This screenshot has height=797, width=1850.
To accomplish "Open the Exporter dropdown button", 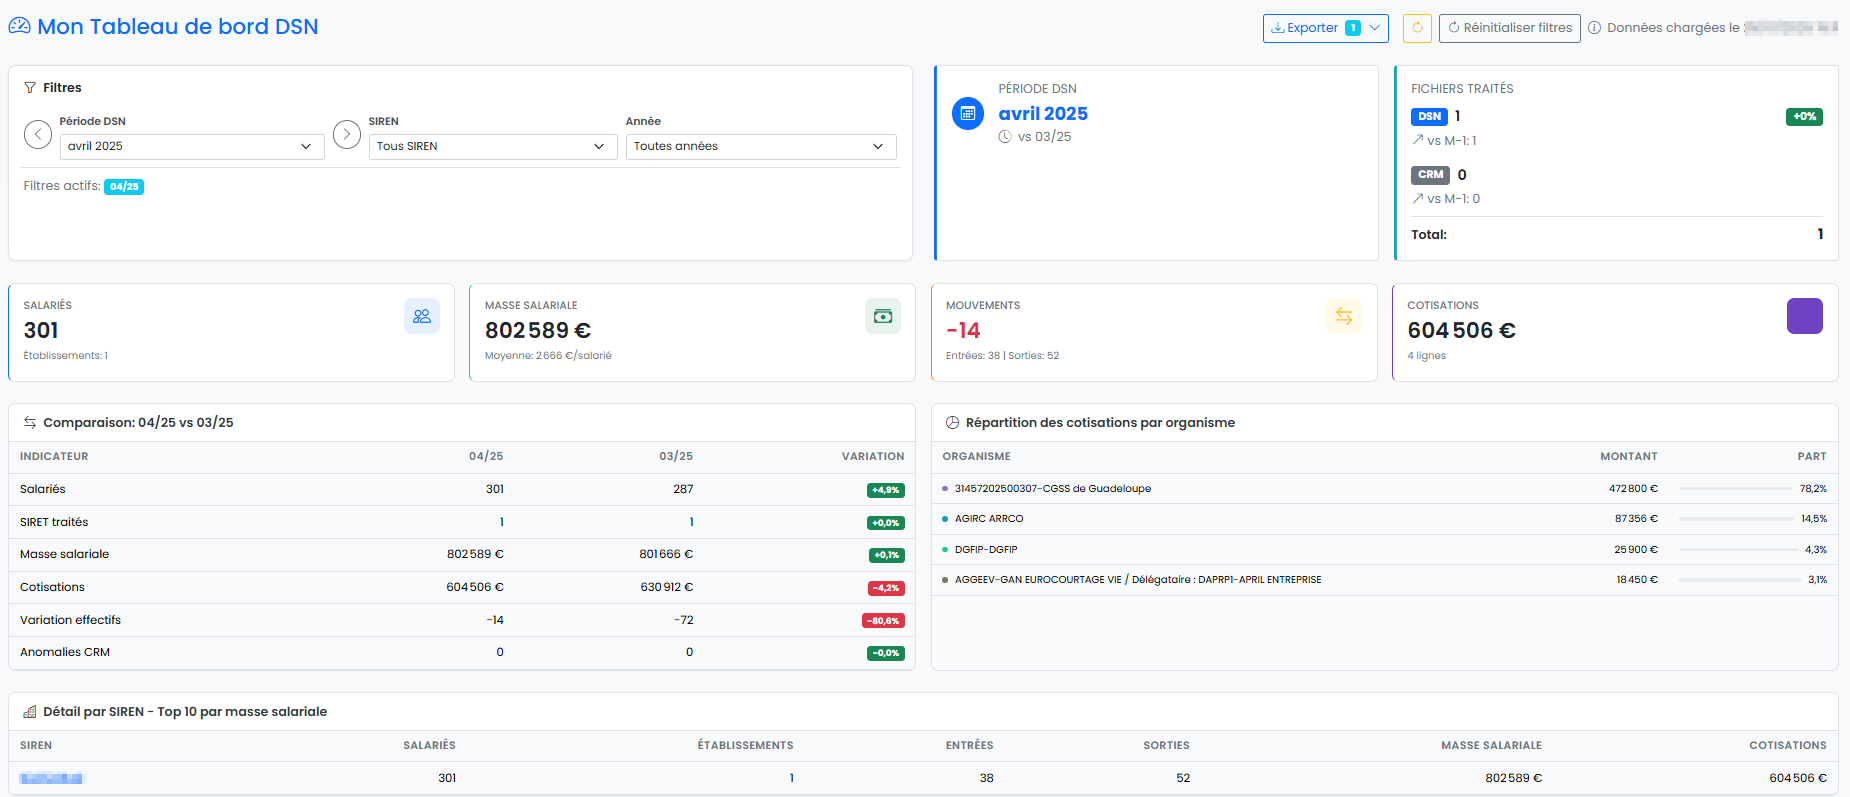I will [x=1324, y=28].
